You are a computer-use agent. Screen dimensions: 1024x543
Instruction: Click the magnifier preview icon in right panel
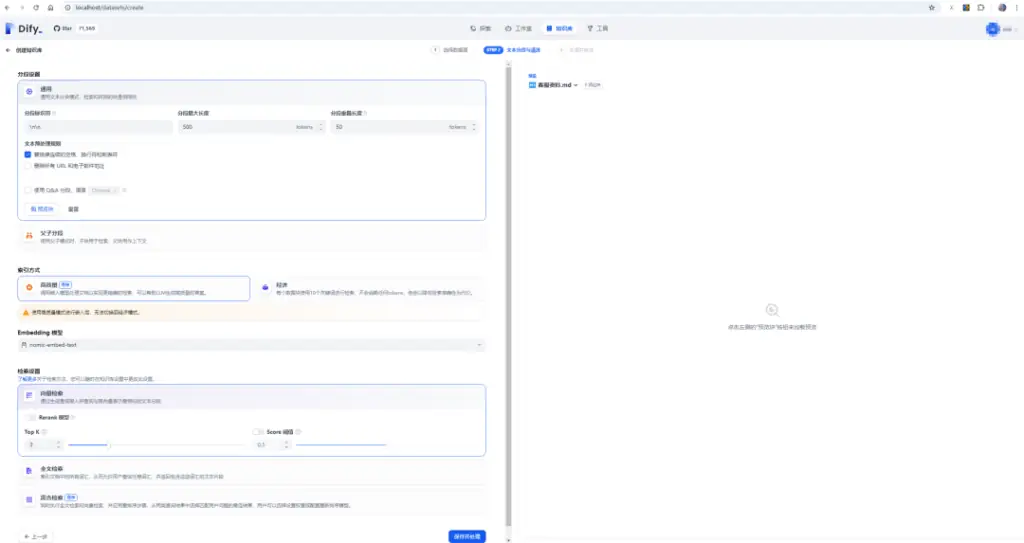coord(772,310)
